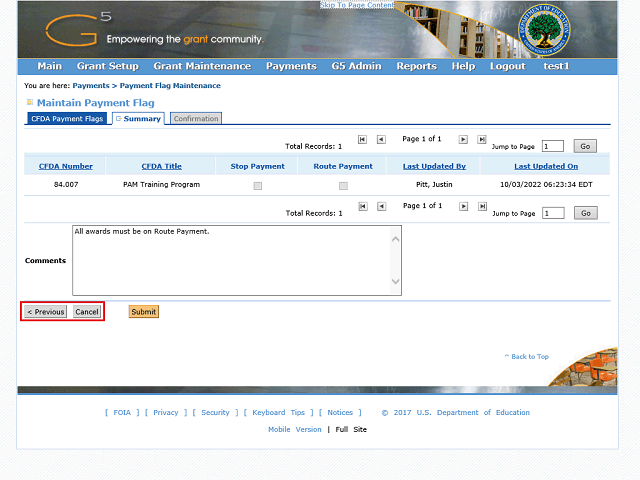Click bottom Go button

(586, 213)
